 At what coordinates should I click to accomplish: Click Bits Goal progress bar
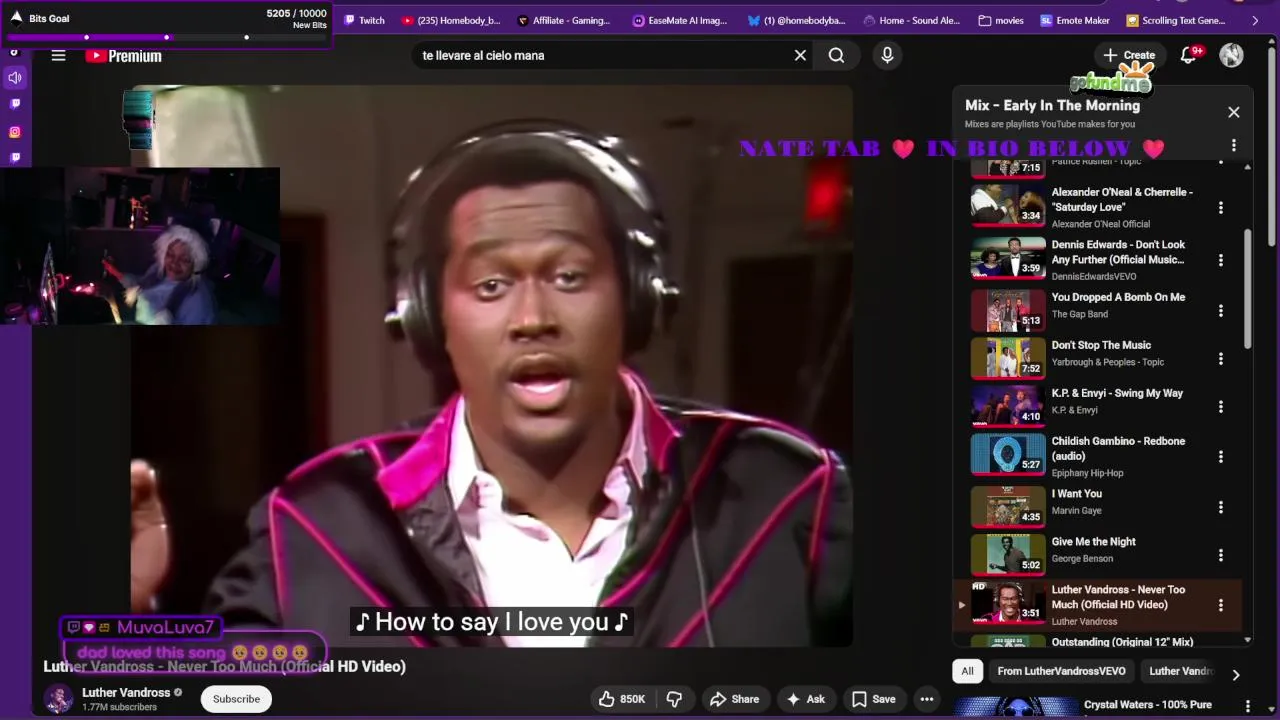168,37
